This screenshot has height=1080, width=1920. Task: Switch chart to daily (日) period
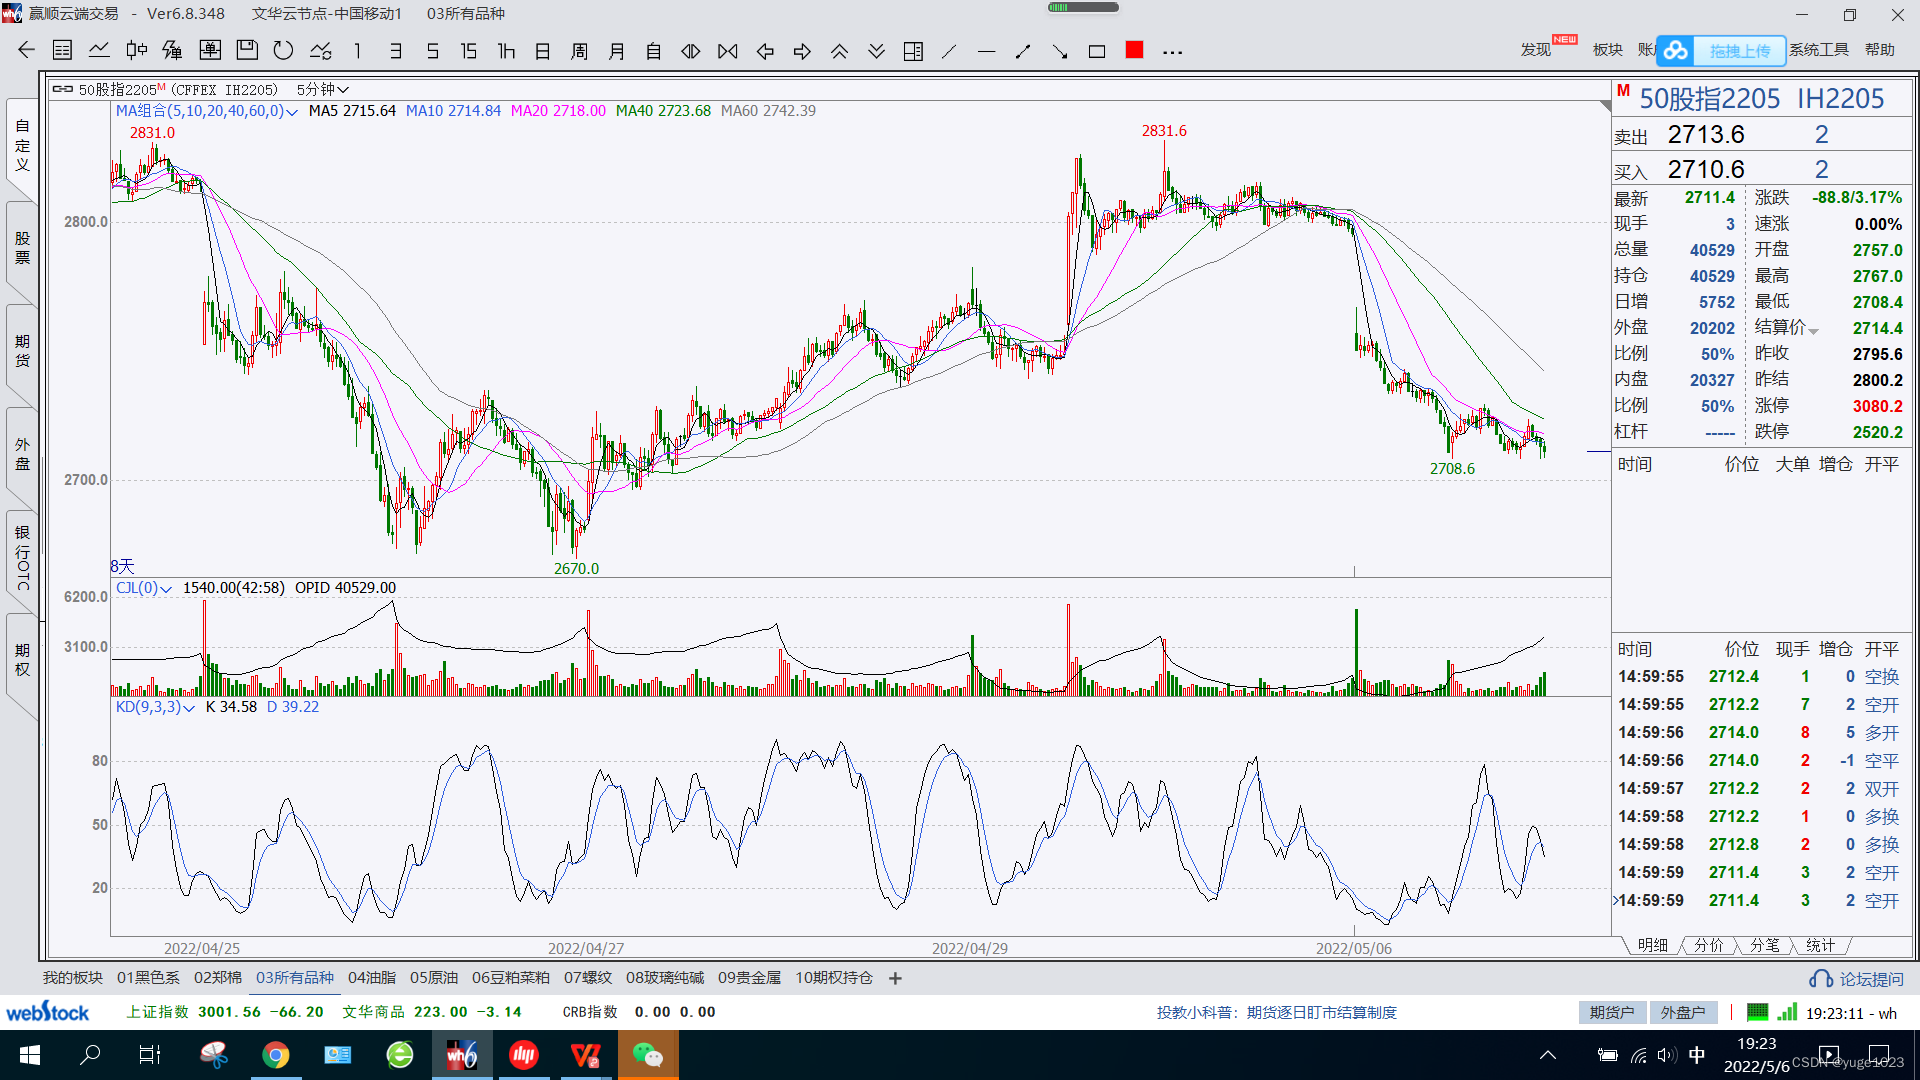coord(543,51)
